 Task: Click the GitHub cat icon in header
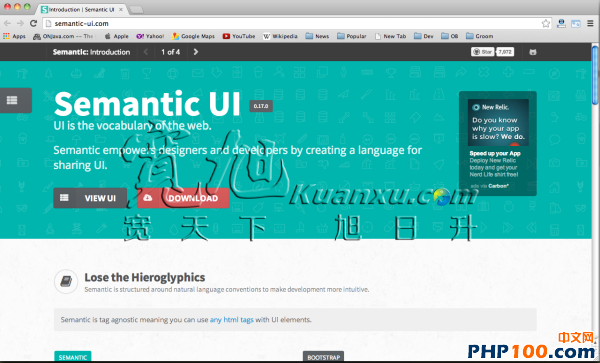[533, 52]
